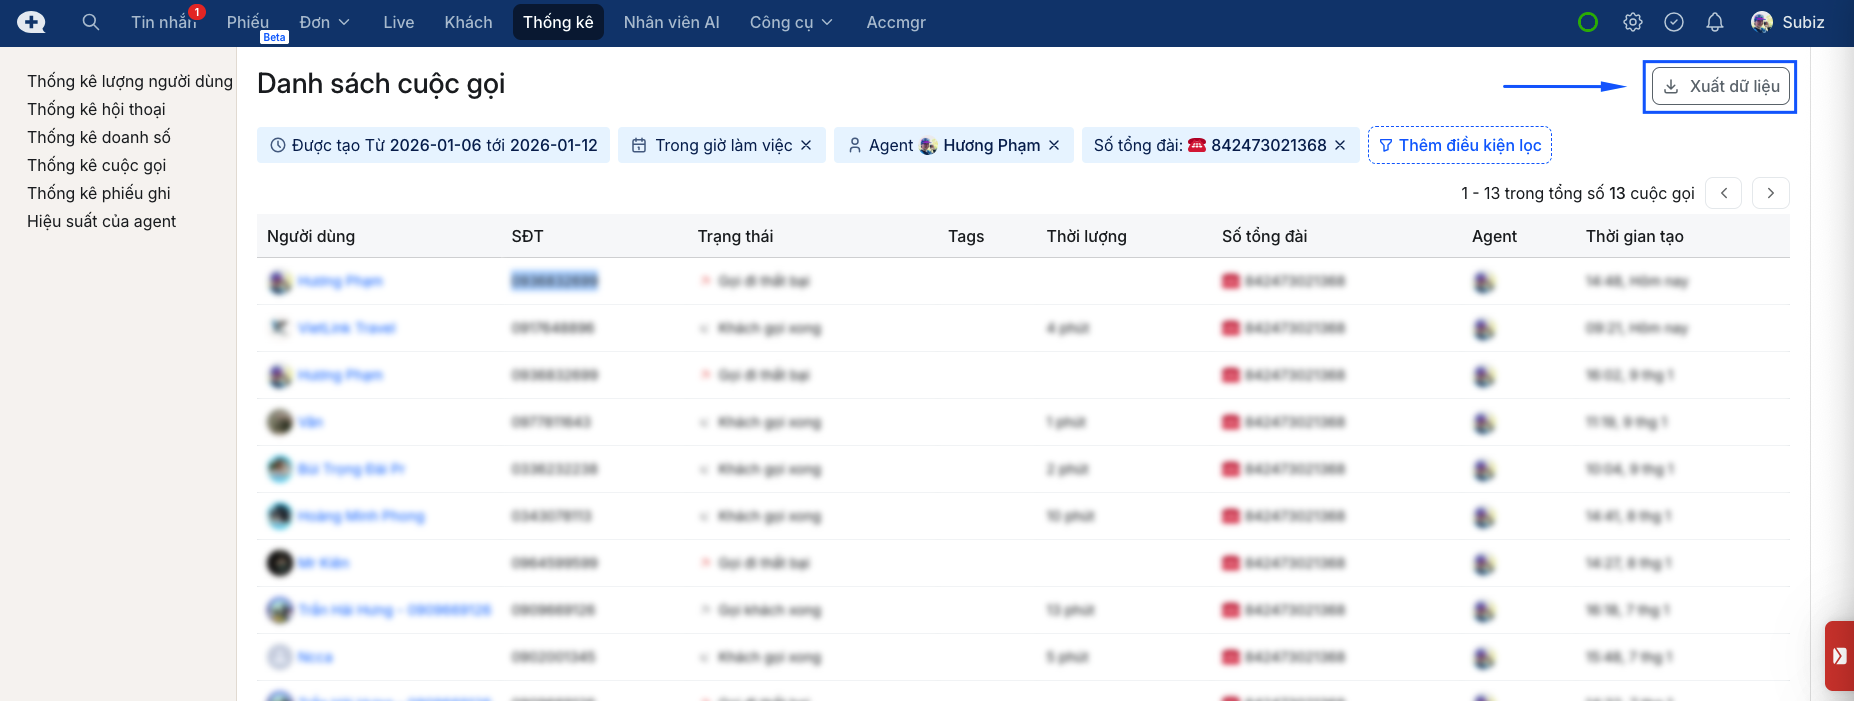Open the settings gear icon
This screenshot has height=701, width=1854.
click(x=1632, y=22)
